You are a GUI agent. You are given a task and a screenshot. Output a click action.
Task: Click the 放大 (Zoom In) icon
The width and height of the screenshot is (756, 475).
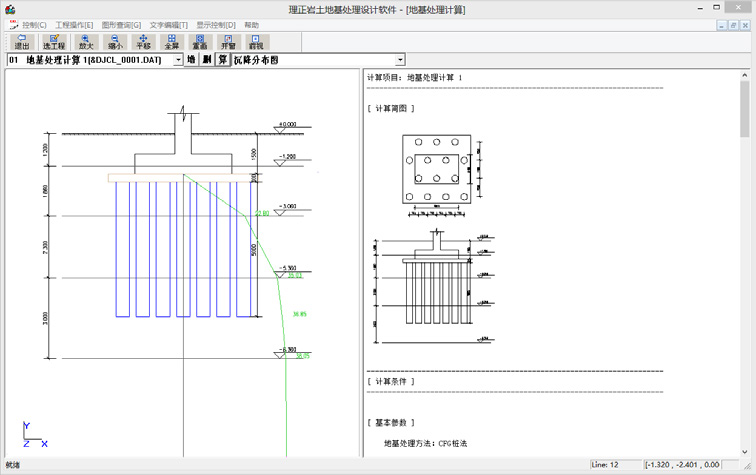[x=85, y=42]
